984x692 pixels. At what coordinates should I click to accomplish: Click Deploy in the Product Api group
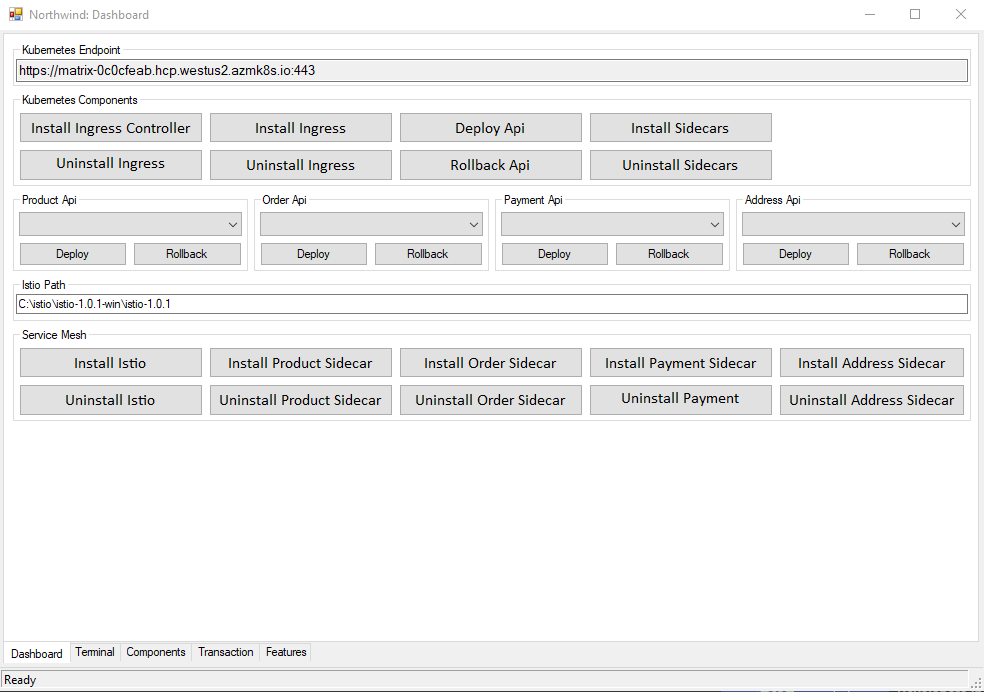click(73, 254)
